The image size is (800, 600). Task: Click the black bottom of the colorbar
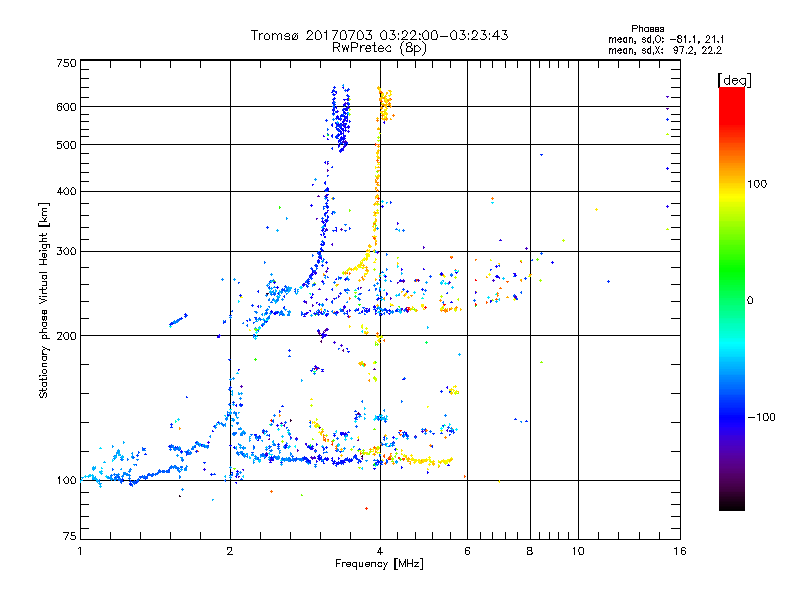click(732, 503)
